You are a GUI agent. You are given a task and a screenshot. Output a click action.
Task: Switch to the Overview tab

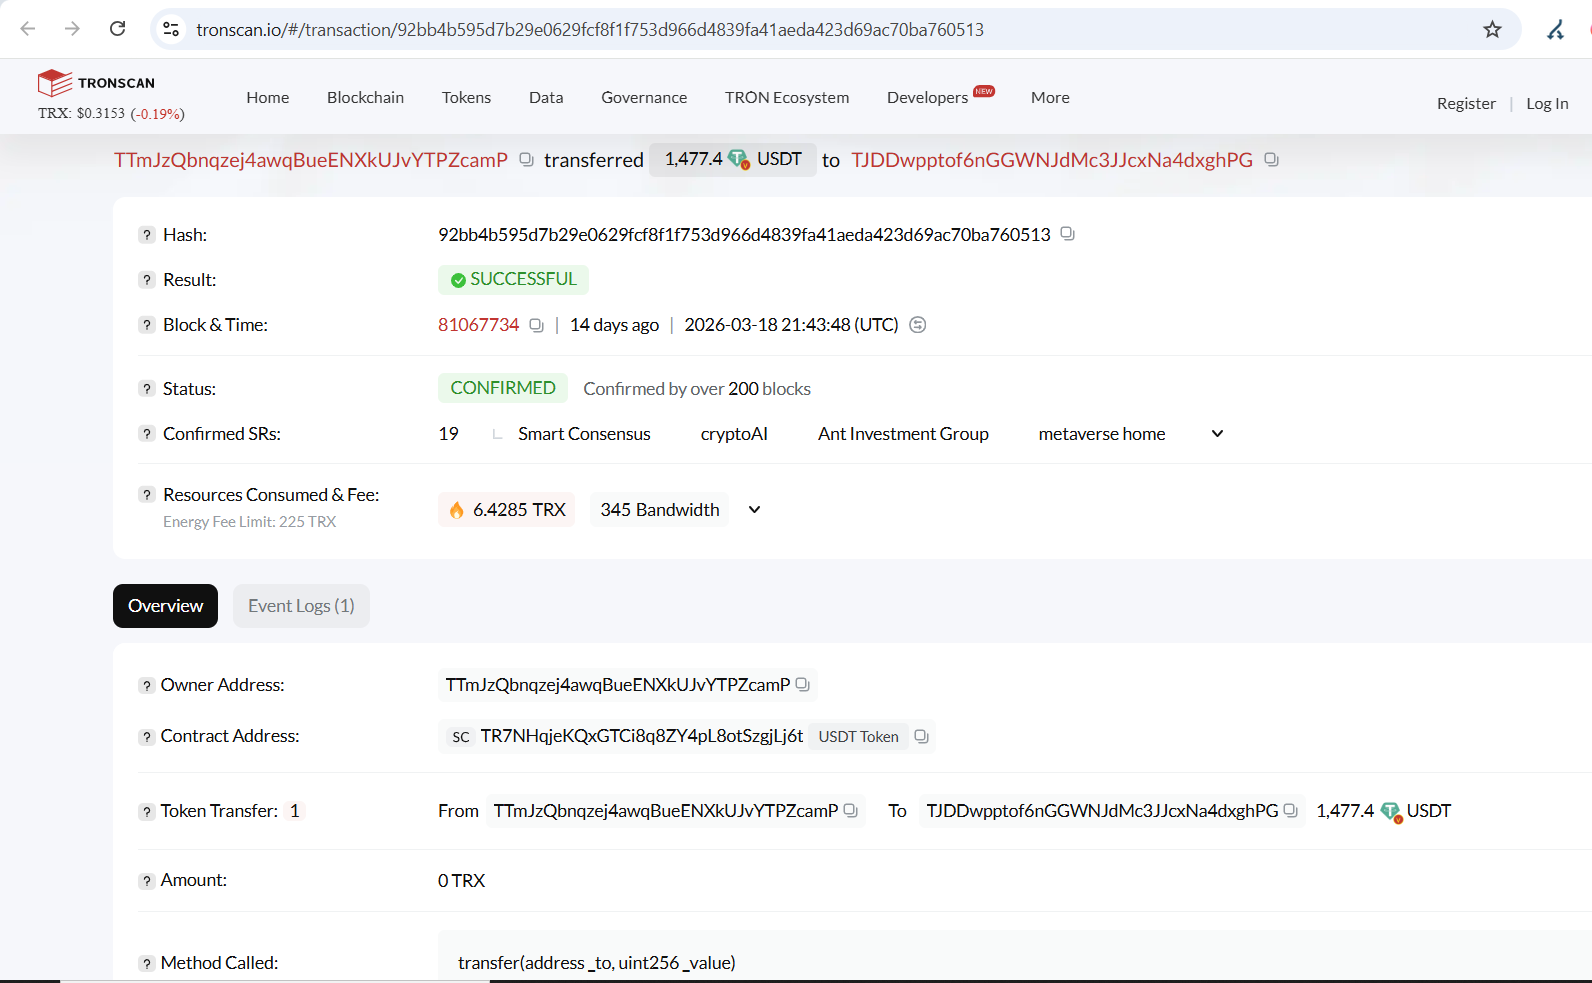point(165,606)
